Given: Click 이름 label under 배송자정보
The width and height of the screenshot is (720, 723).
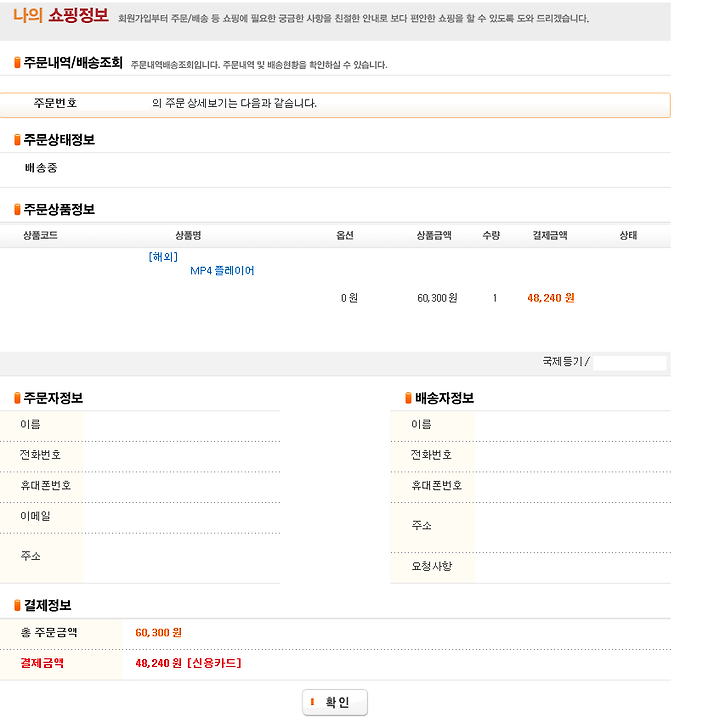Looking at the screenshot, I should point(422,424).
